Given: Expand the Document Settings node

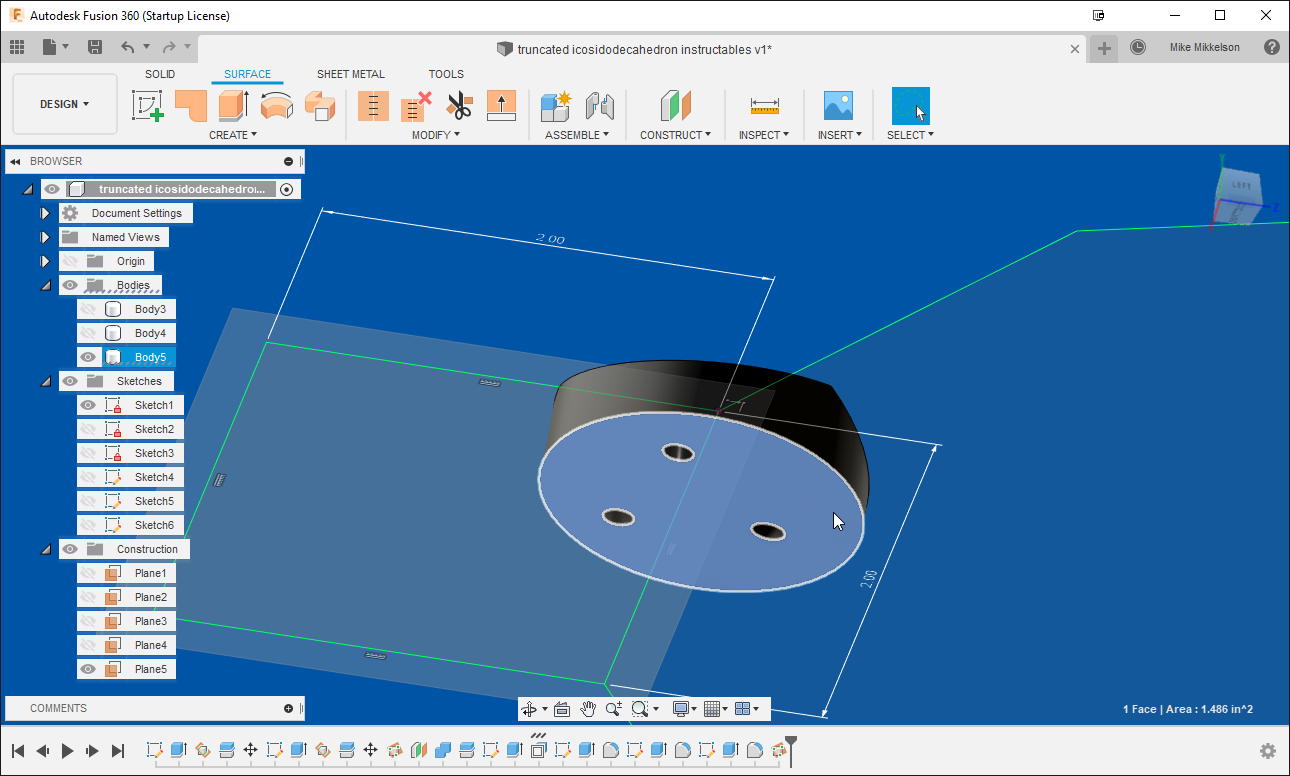Looking at the screenshot, I should tap(45, 212).
